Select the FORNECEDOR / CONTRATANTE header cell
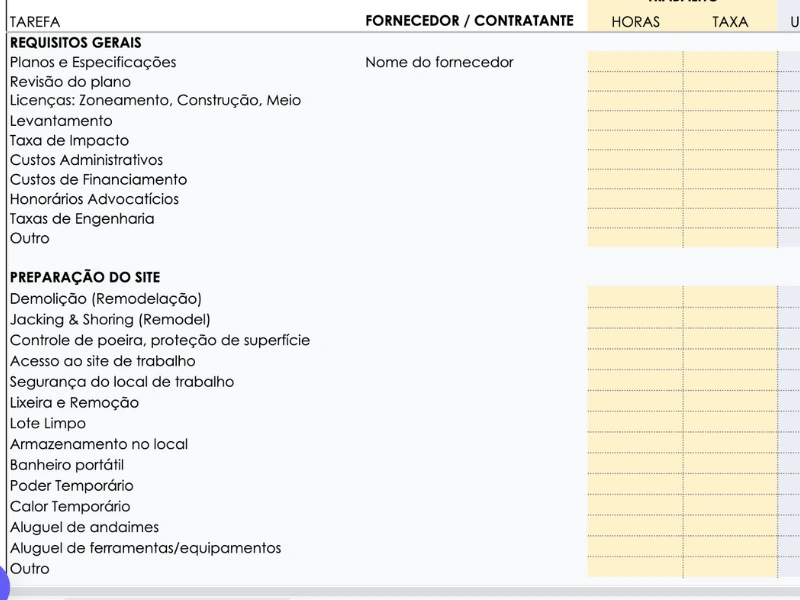 pos(469,21)
